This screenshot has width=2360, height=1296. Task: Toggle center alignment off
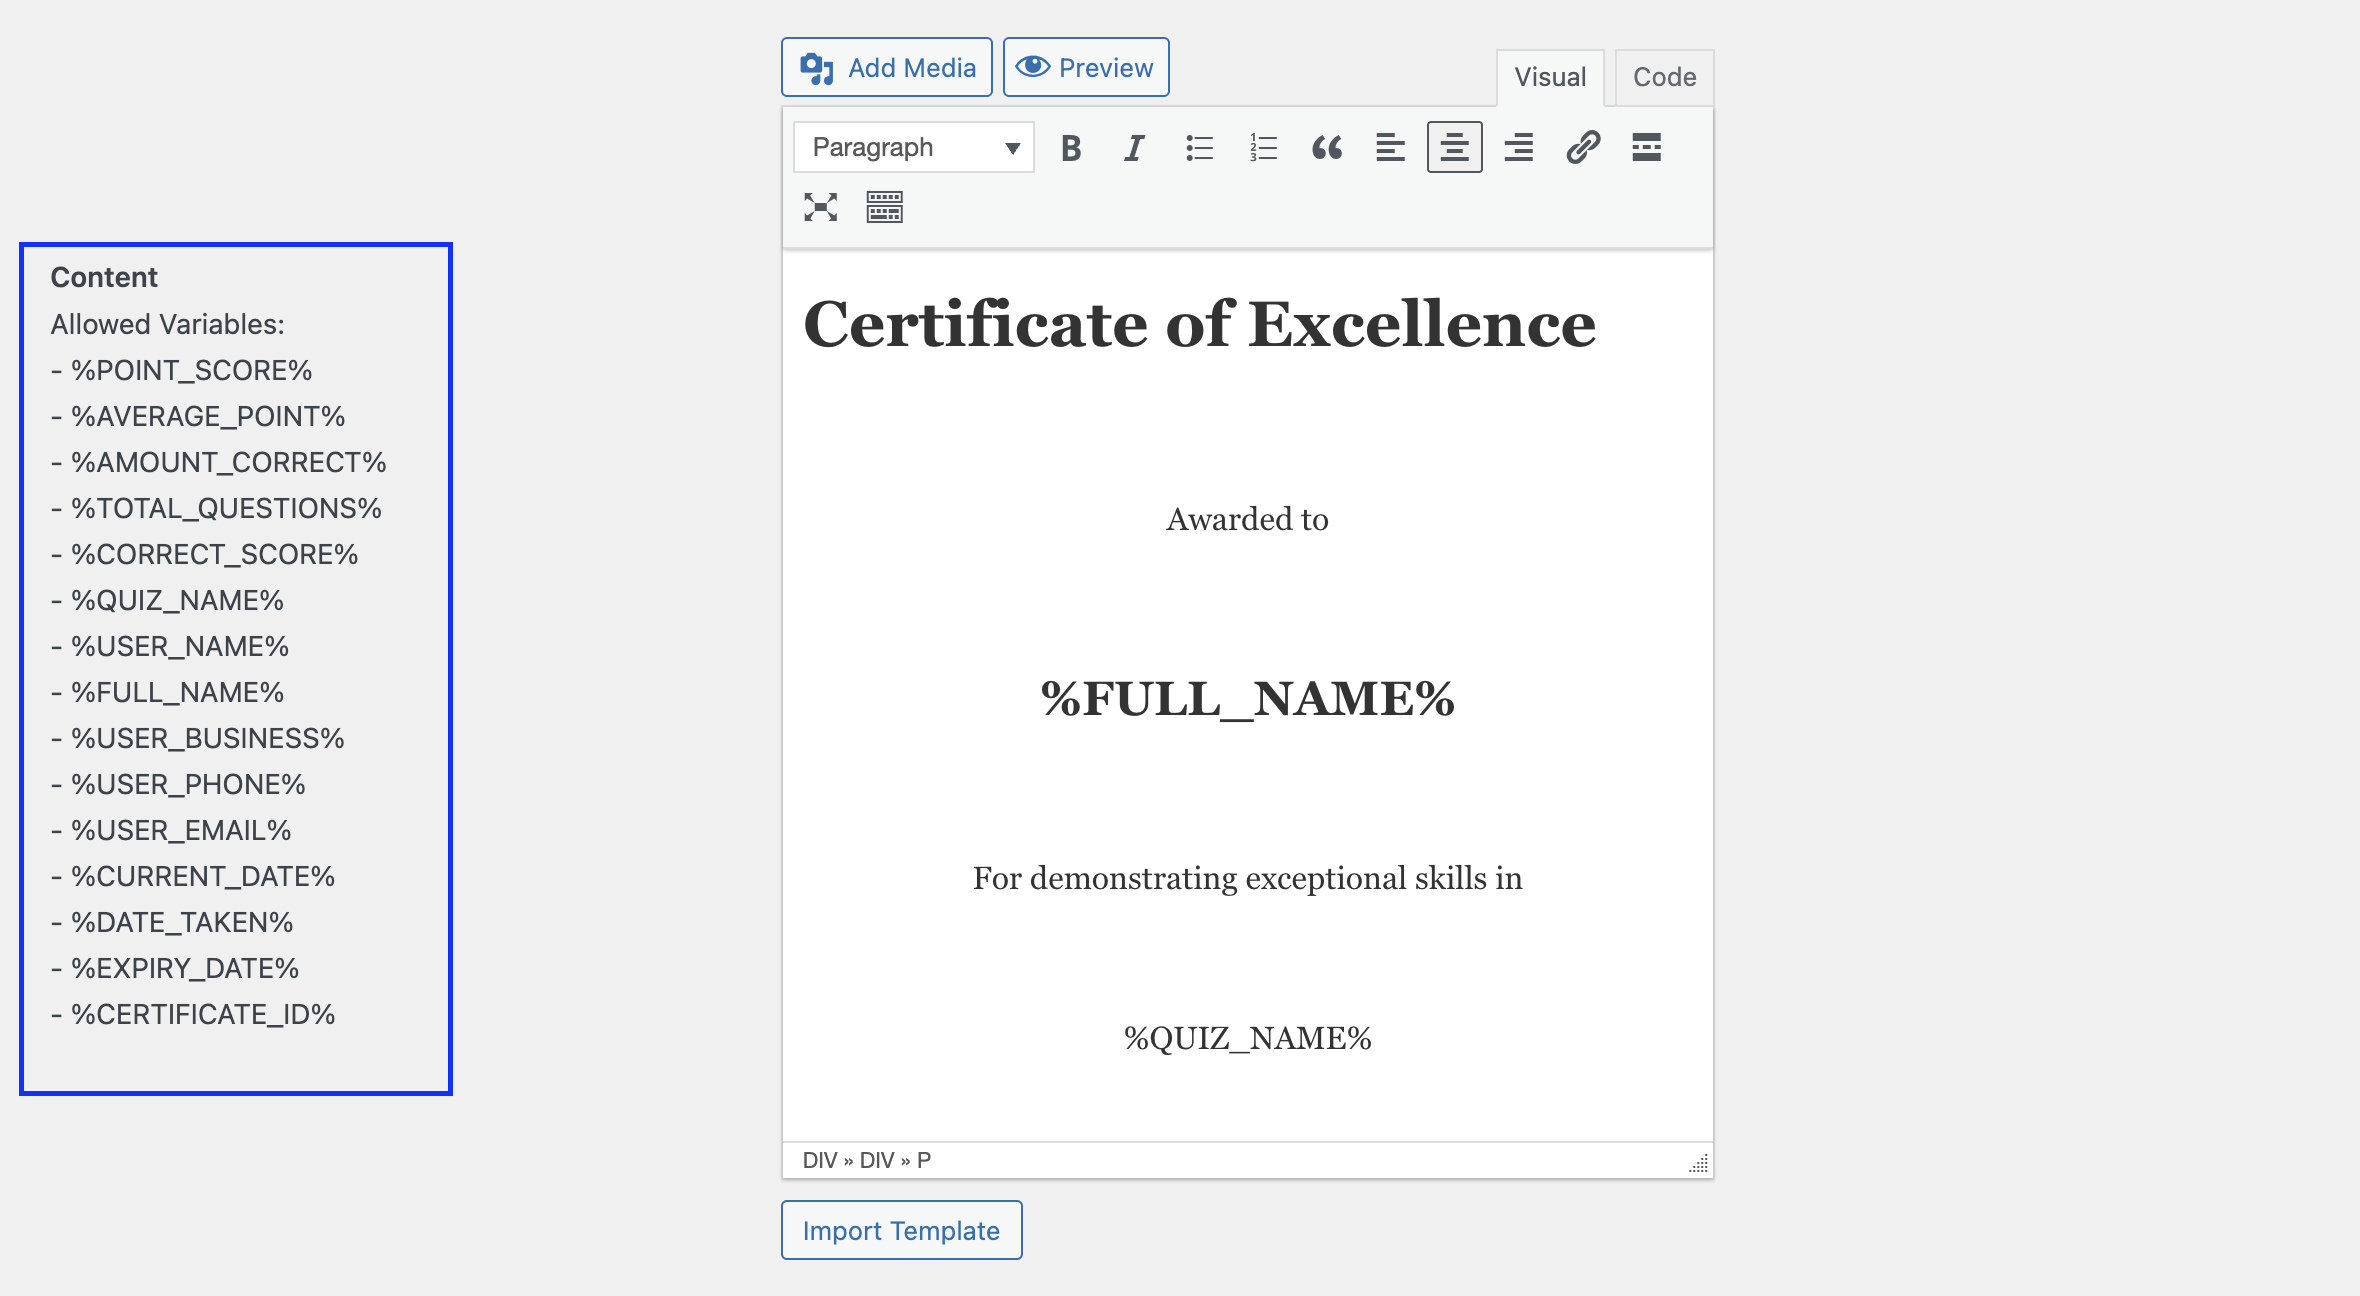click(1454, 147)
